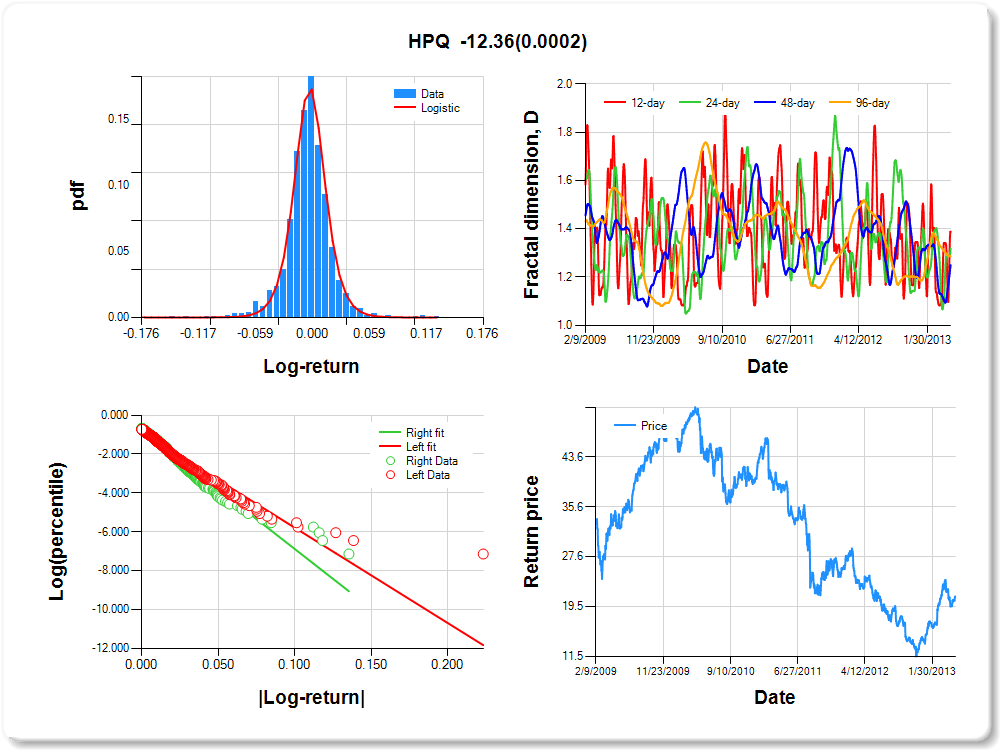Screen dimensions: 1000x750
Task: Click the 43.6 tick on Return price axis
Action: tap(573, 457)
